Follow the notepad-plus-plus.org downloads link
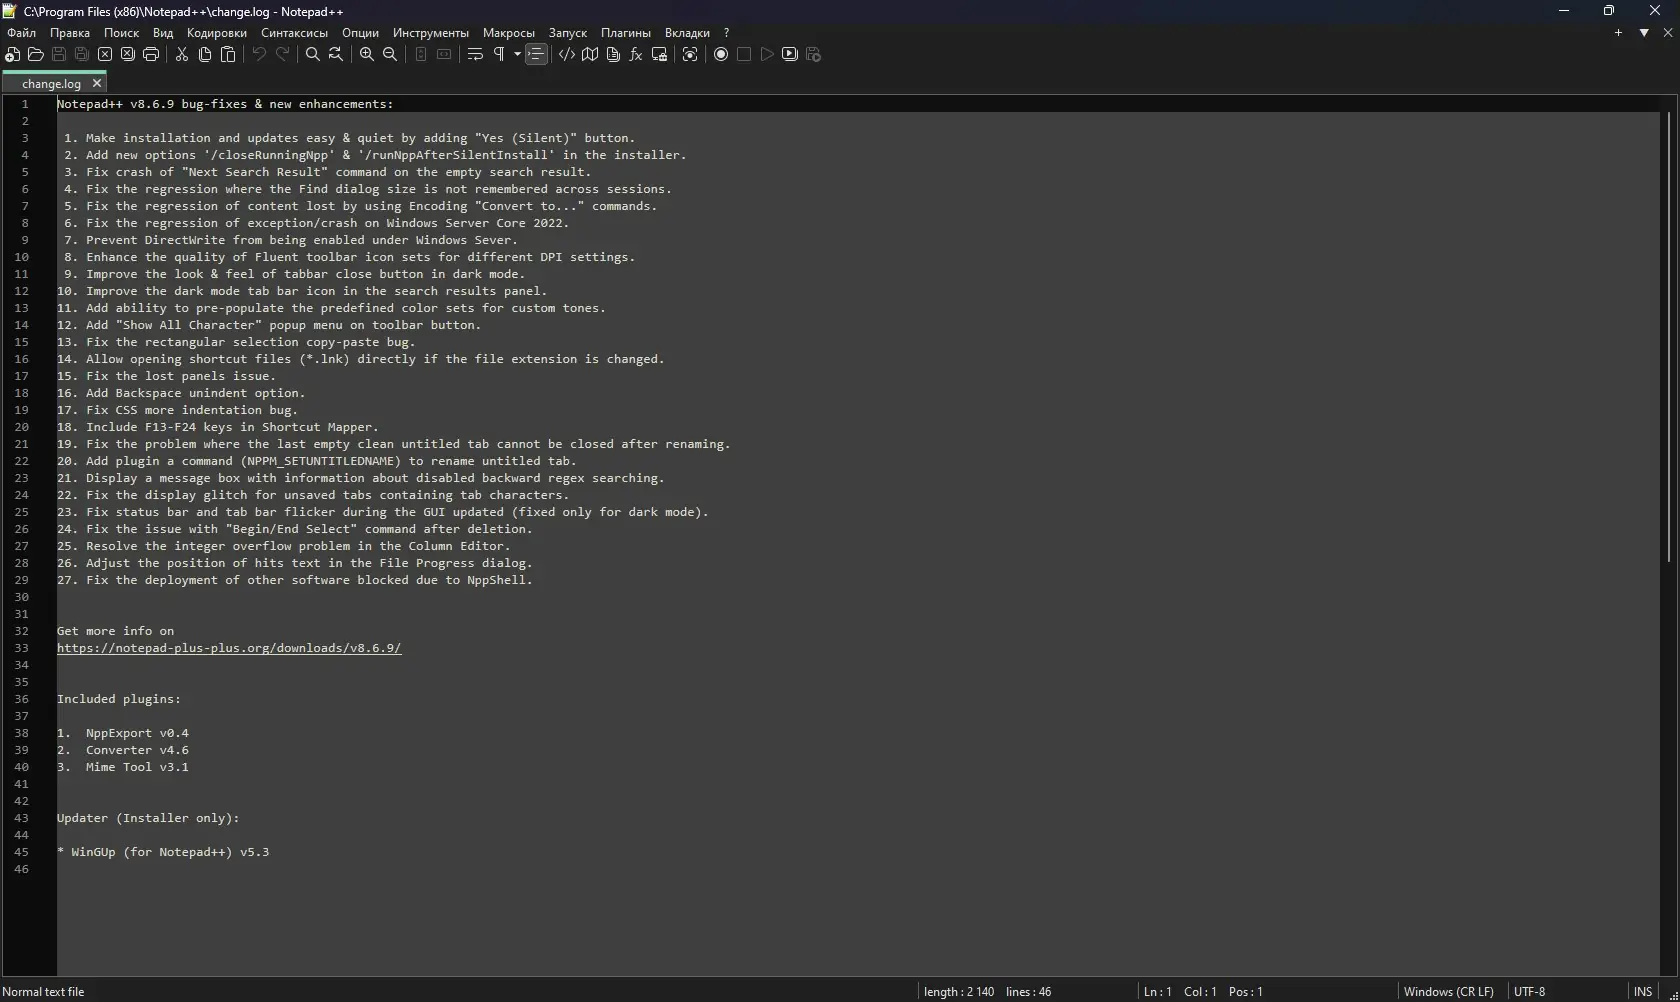Viewport: 1680px width, 1002px height. (229, 648)
